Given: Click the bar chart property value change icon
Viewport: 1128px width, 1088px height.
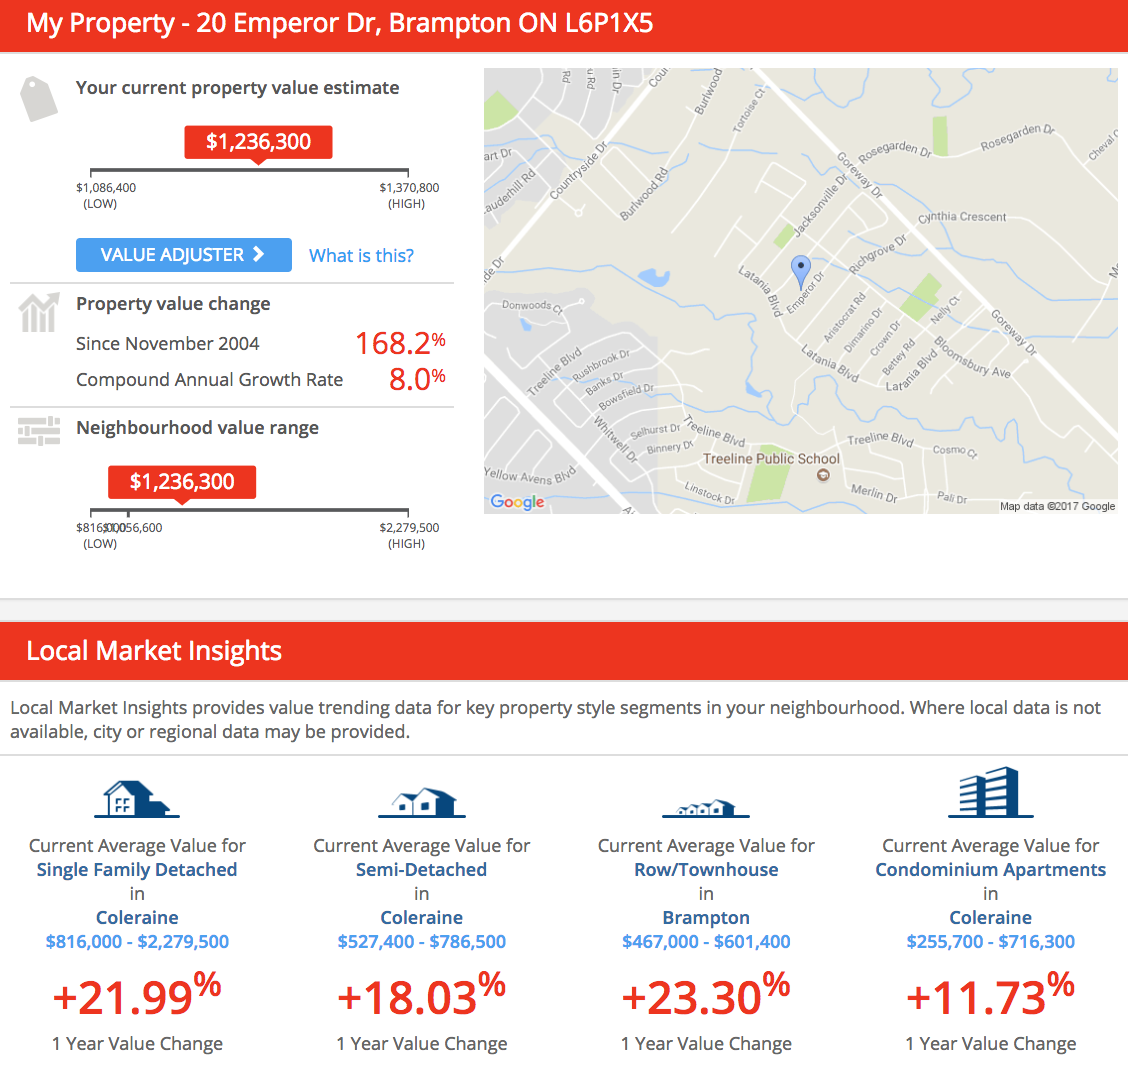Looking at the screenshot, I should 39,312.
